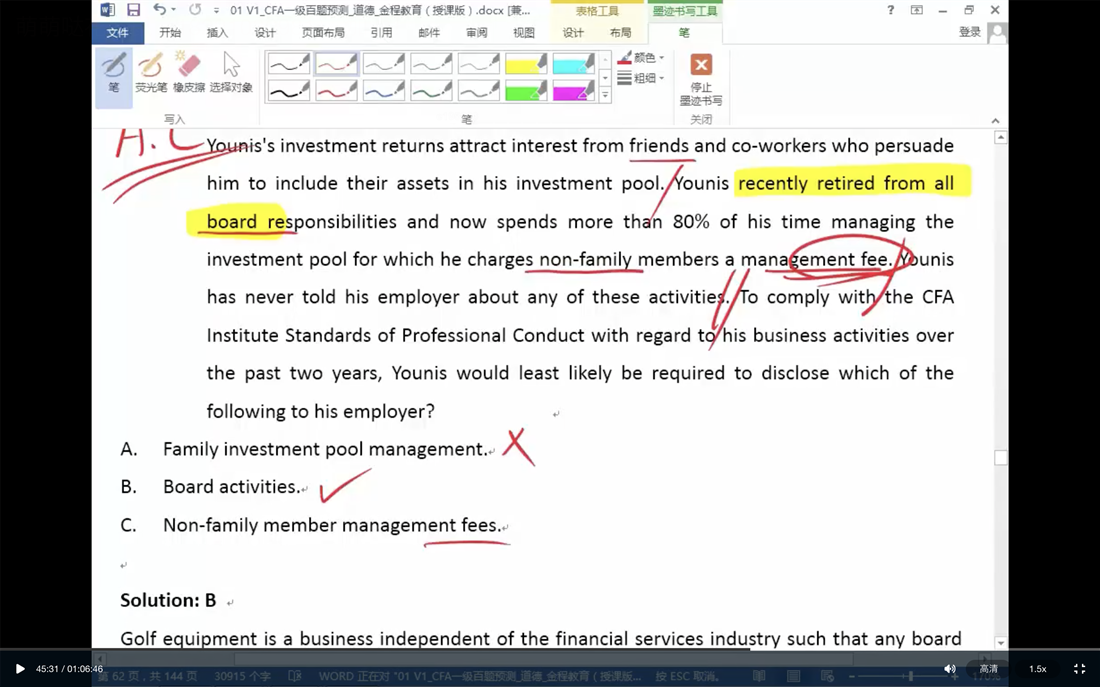Pick the fifth pen style in the top row
Screen dimensions: 1100x687
click(478, 64)
